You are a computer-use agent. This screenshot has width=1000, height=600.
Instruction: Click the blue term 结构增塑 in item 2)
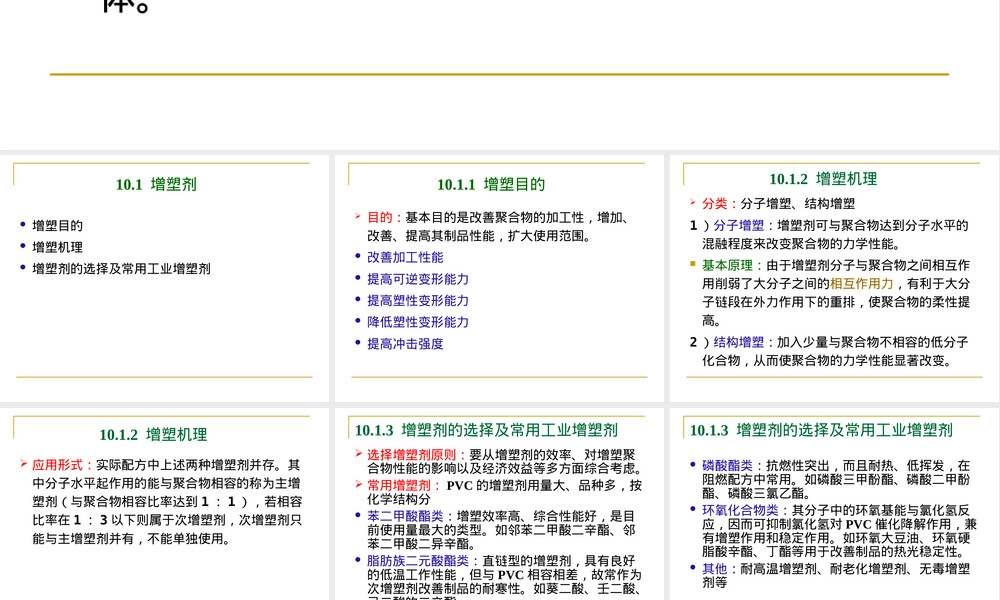(x=739, y=342)
